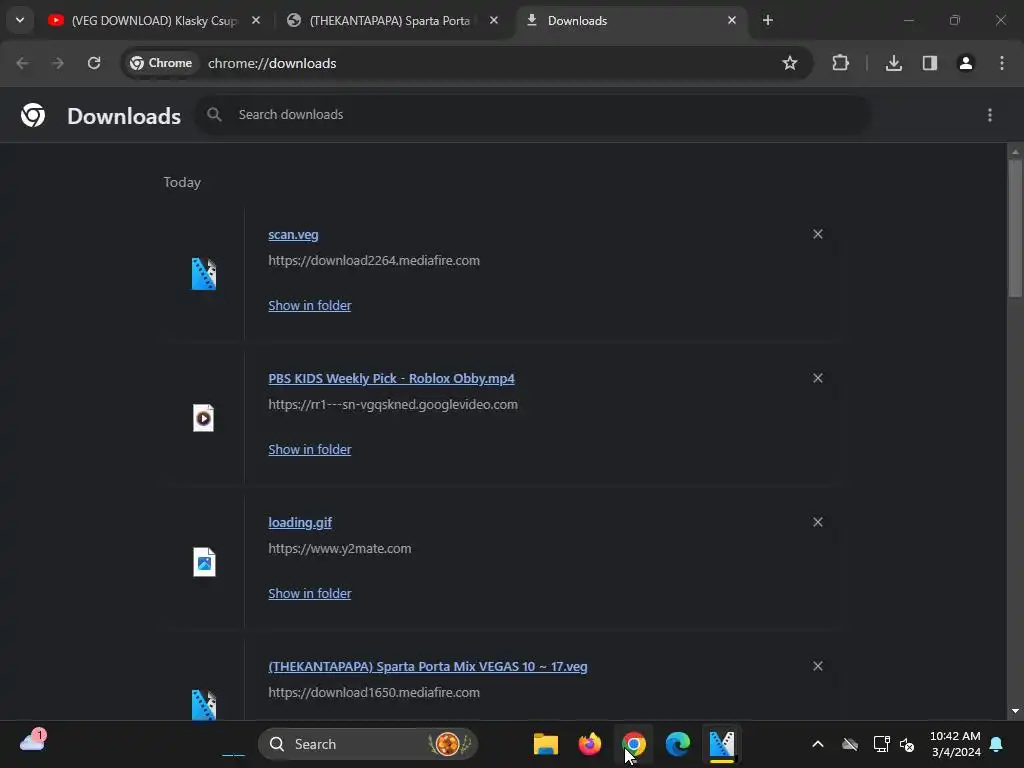The height and width of the screenshot is (768, 1024).
Task: Open the scan.veg file link
Action: pos(293,234)
